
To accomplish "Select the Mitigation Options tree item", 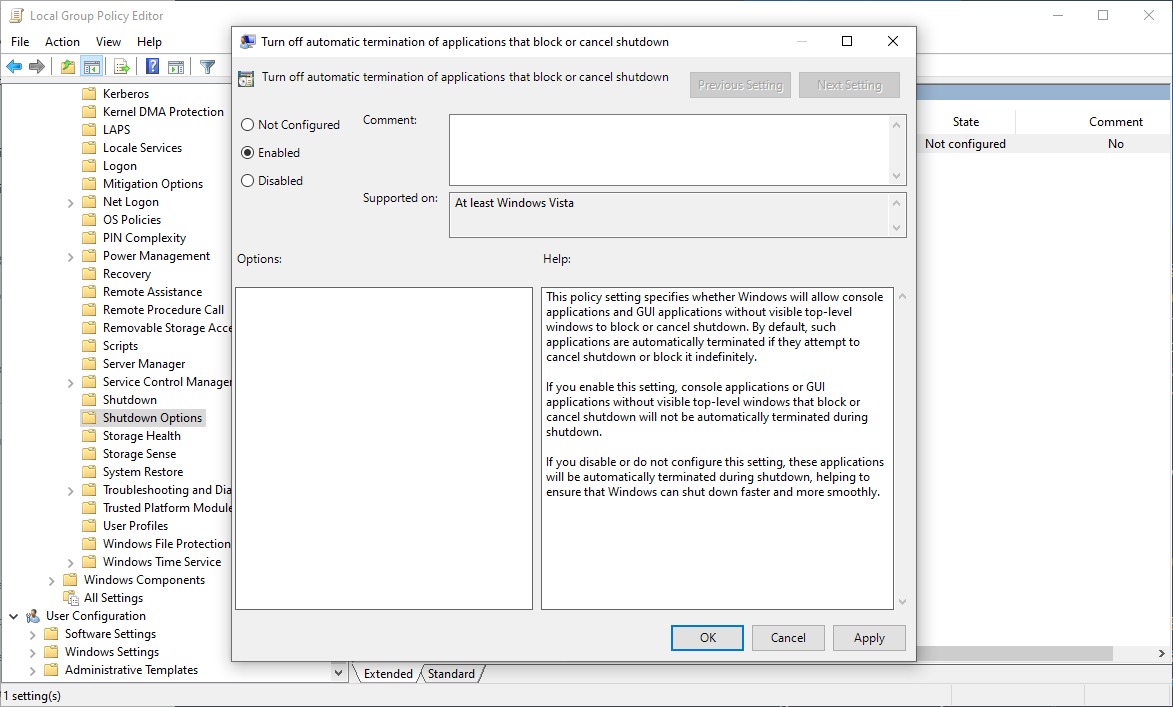I will [153, 184].
